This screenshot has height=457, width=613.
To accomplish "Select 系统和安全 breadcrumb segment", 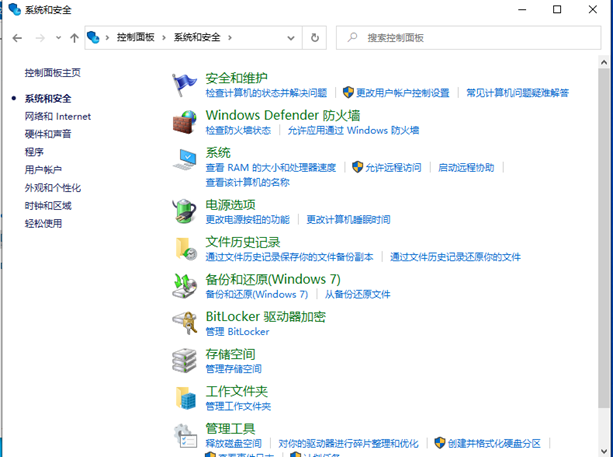I will pyautogui.click(x=197, y=38).
